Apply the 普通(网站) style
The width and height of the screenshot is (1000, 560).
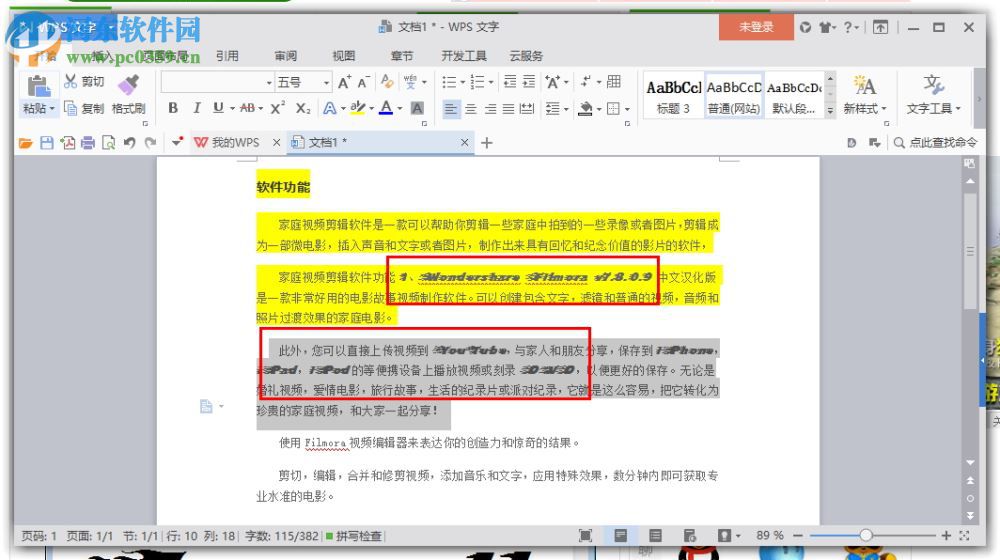click(733, 95)
